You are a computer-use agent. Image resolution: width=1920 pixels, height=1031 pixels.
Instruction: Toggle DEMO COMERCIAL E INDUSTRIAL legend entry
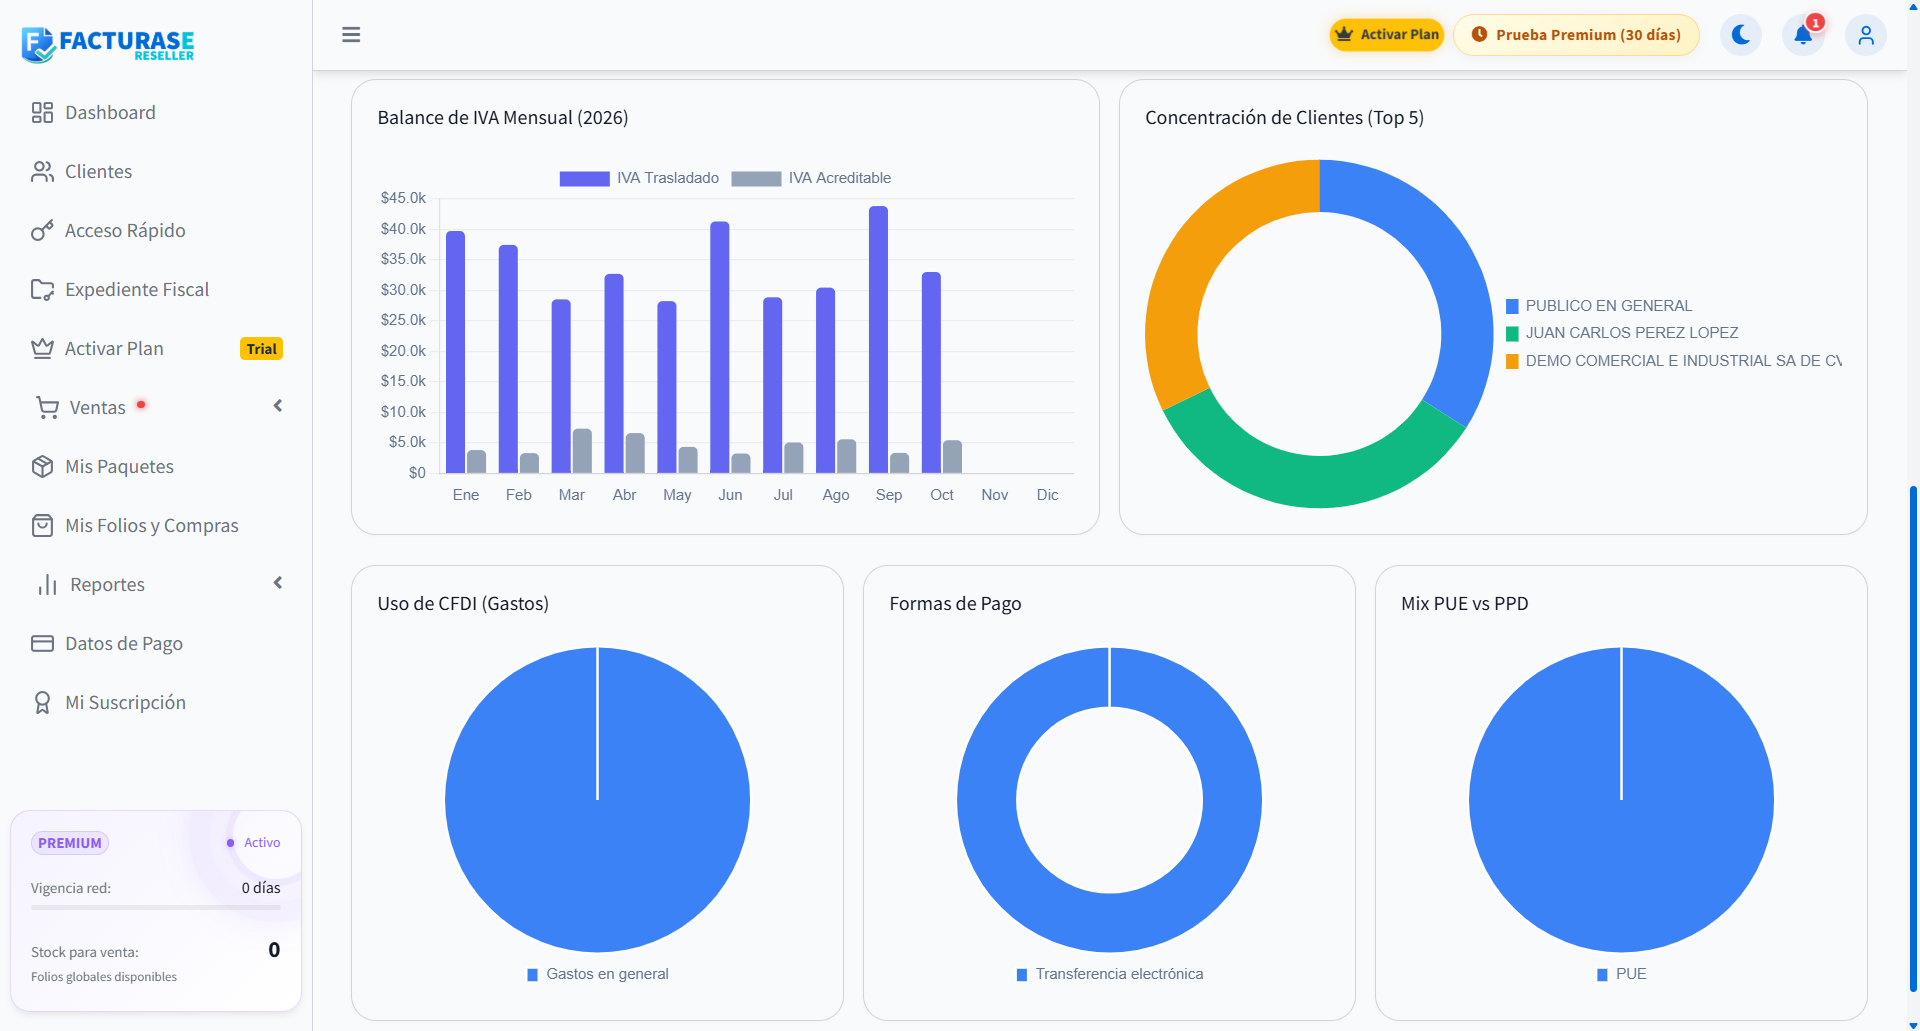click(1674, 361)
